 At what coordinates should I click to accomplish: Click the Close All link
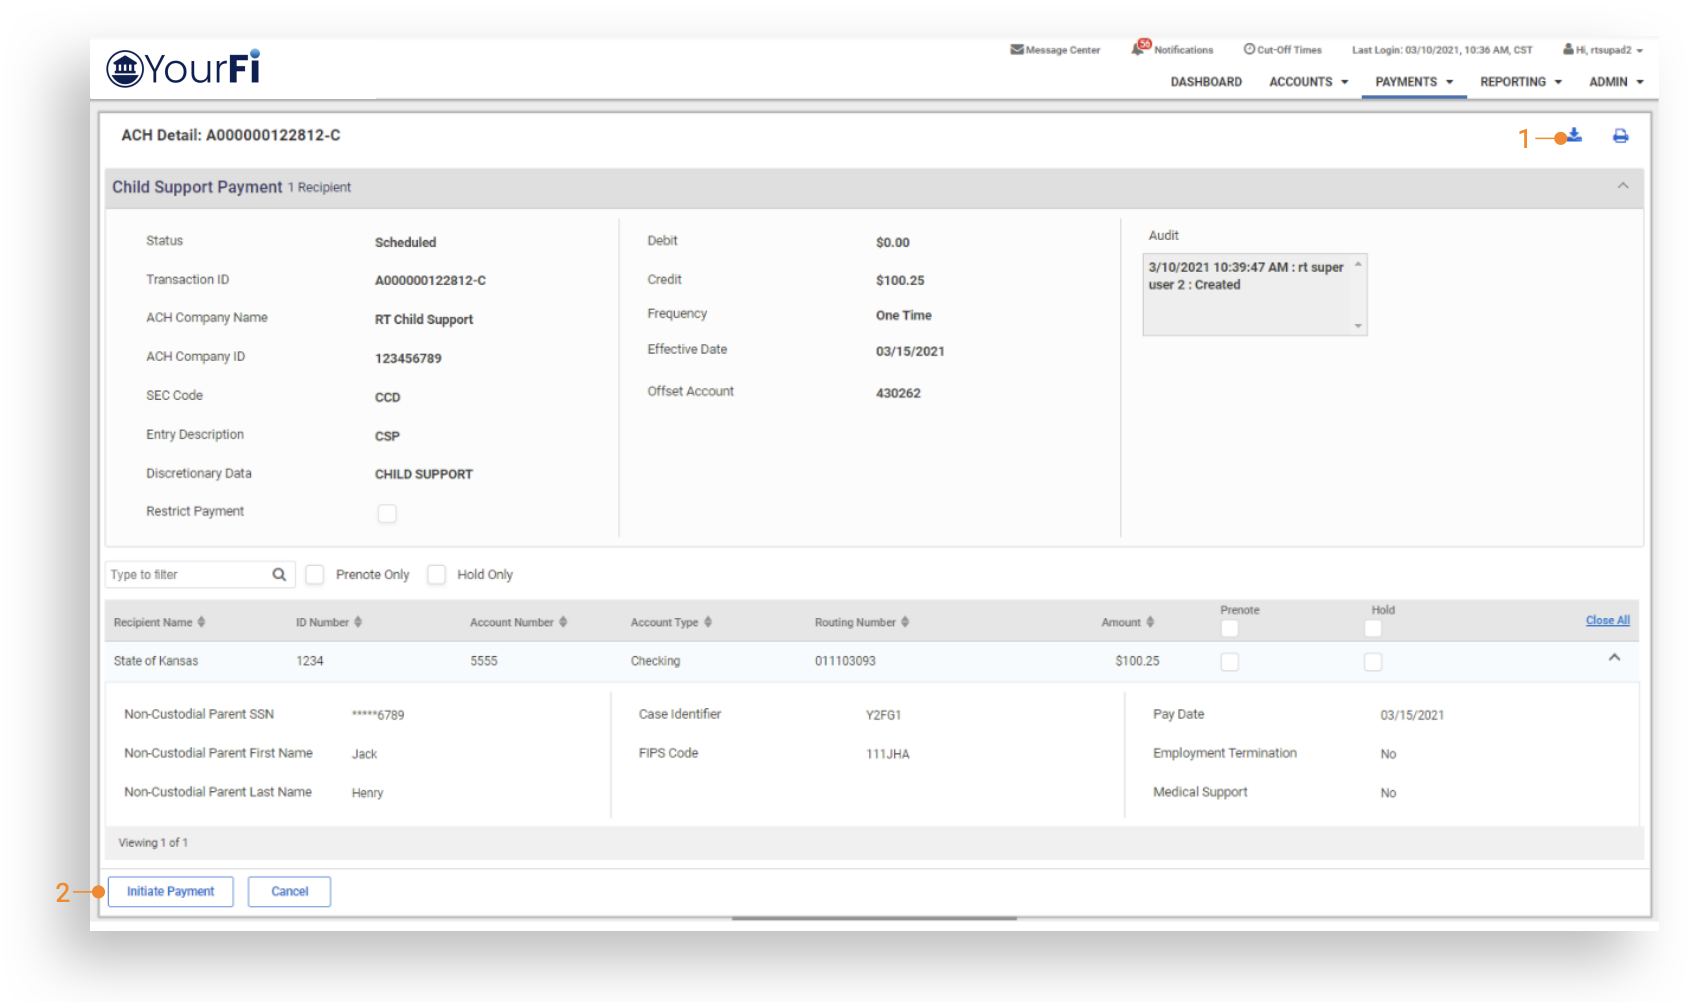(x=1607, y=620)
